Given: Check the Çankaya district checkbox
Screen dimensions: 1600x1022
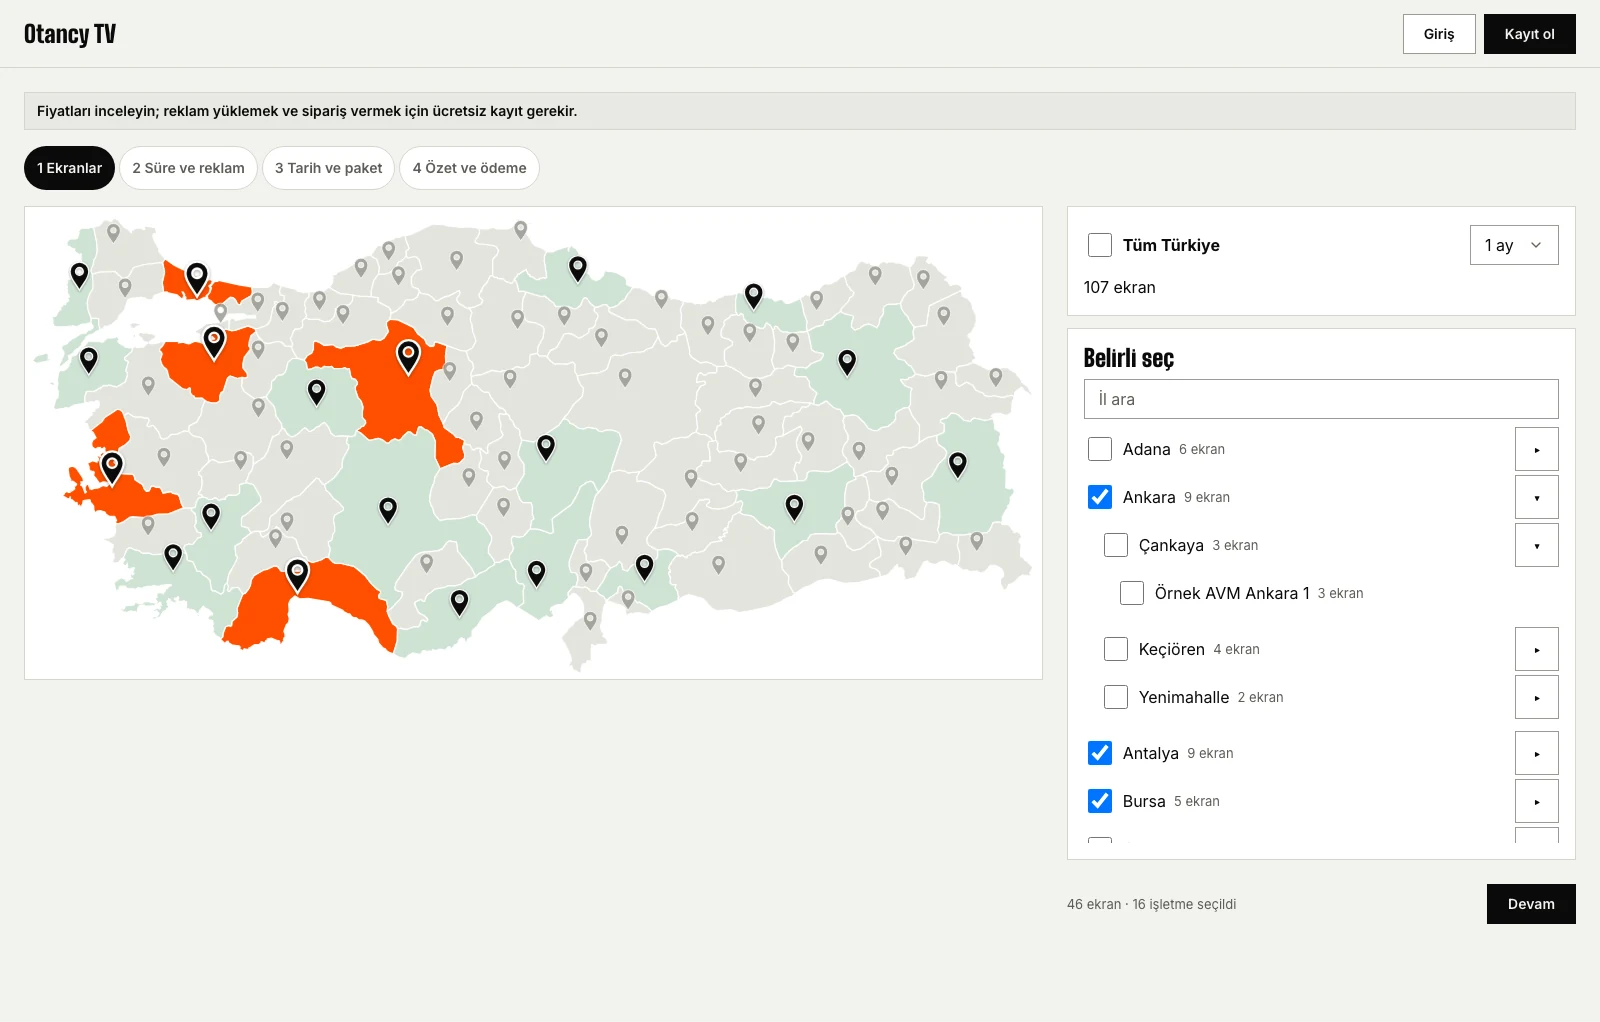Looking at the screenshot, I should click(1116, 545).
